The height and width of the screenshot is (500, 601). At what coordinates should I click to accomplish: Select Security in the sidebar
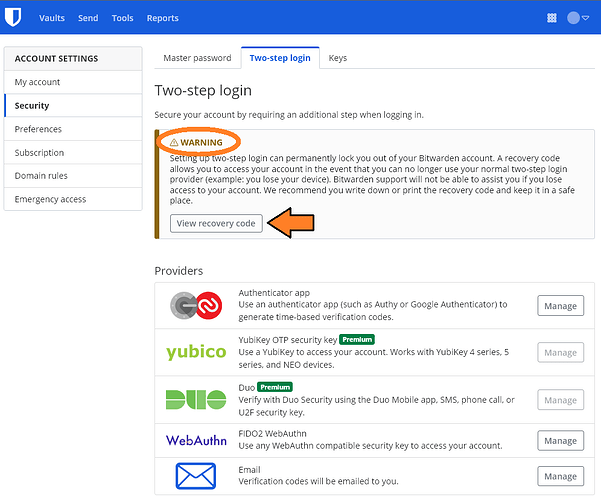point(73,105)
